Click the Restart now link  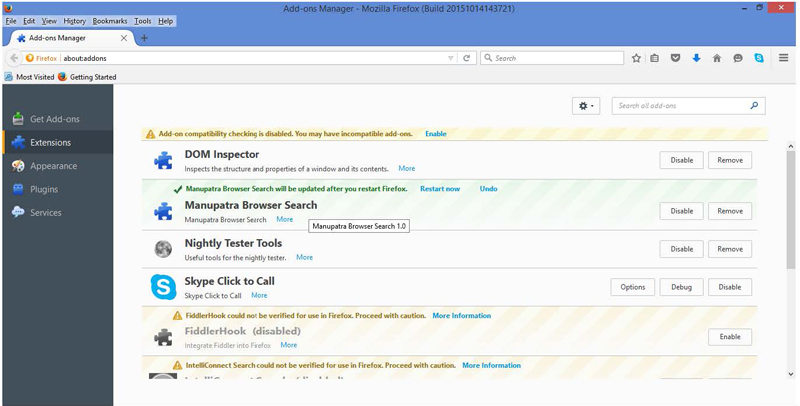click(440, 189)
